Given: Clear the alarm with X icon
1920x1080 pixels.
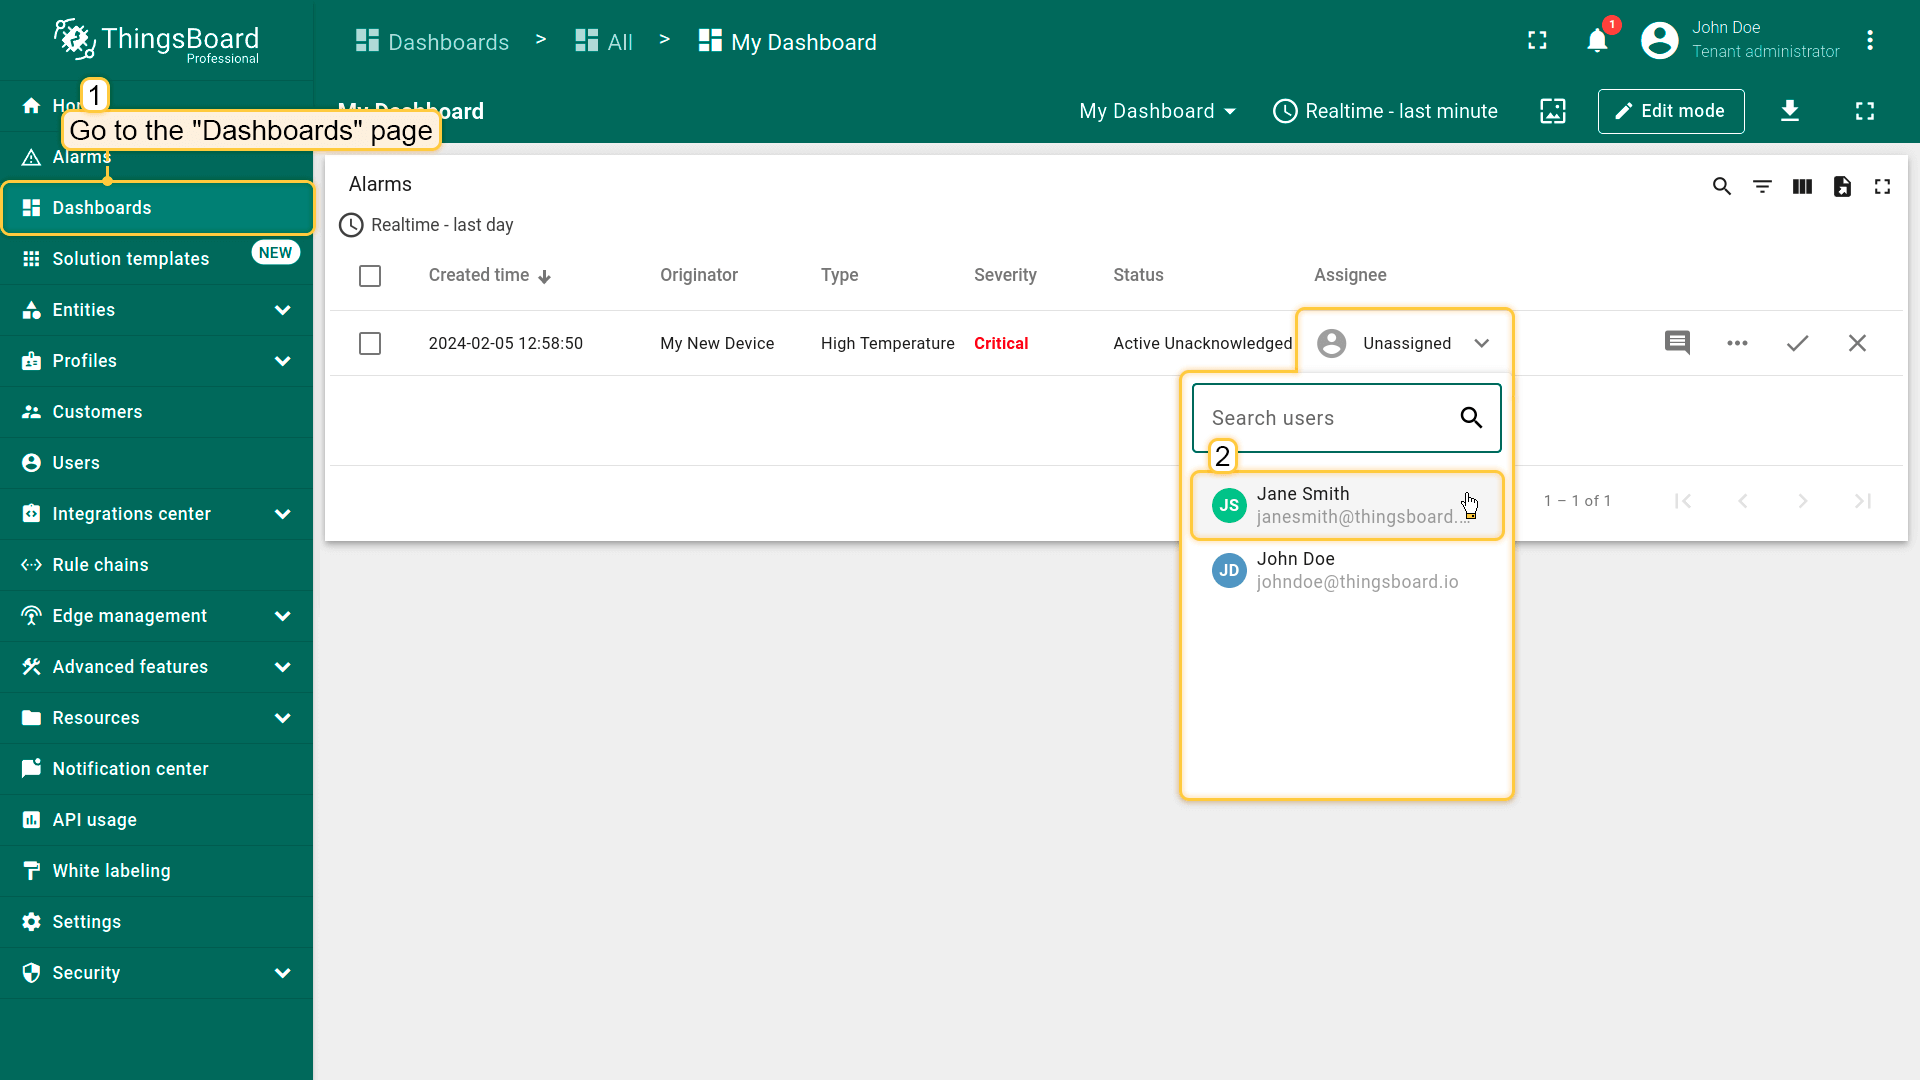Looking at the screenshot, I should (x=1857, y=343).
